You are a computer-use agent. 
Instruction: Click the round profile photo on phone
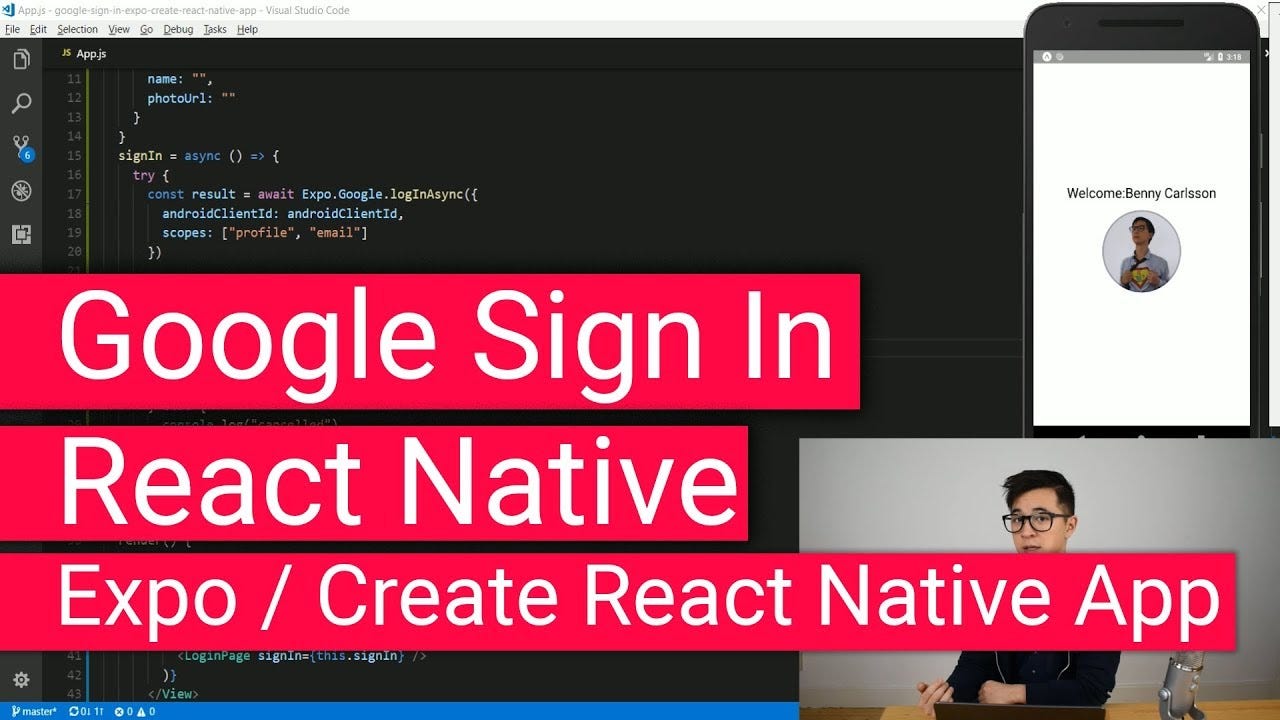click(1141, 251)
